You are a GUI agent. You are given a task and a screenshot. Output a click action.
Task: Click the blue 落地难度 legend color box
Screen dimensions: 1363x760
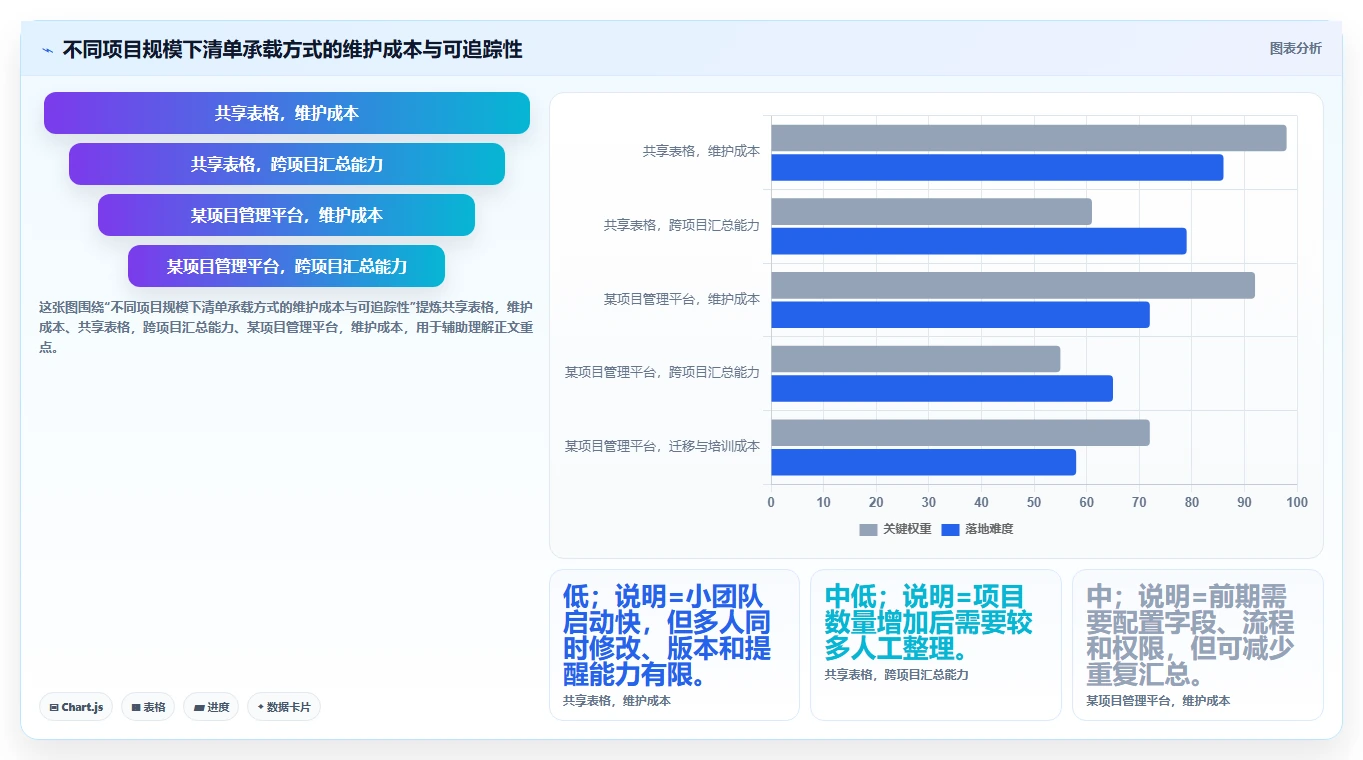click(x=950, y=529)
